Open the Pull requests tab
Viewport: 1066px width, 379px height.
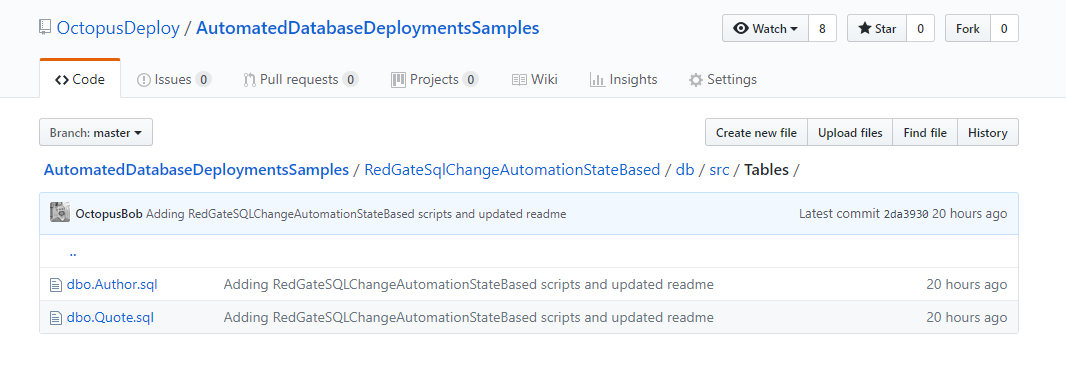[x=300, y=80]
